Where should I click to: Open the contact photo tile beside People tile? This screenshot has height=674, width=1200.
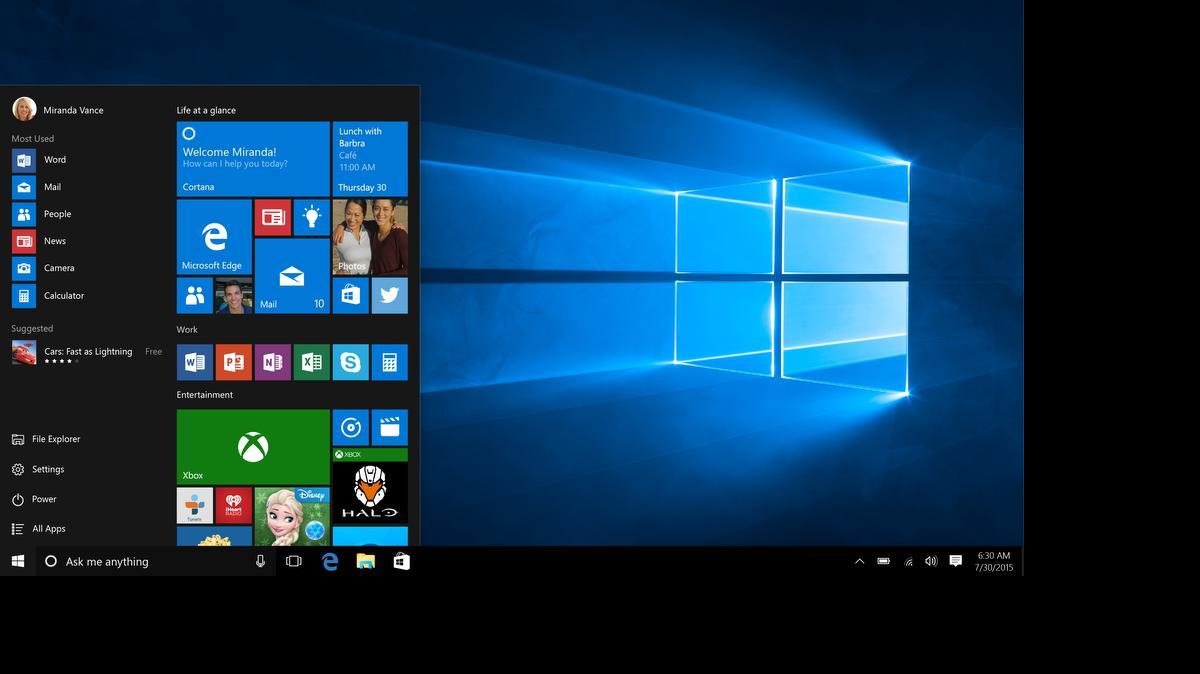(233, 296)
